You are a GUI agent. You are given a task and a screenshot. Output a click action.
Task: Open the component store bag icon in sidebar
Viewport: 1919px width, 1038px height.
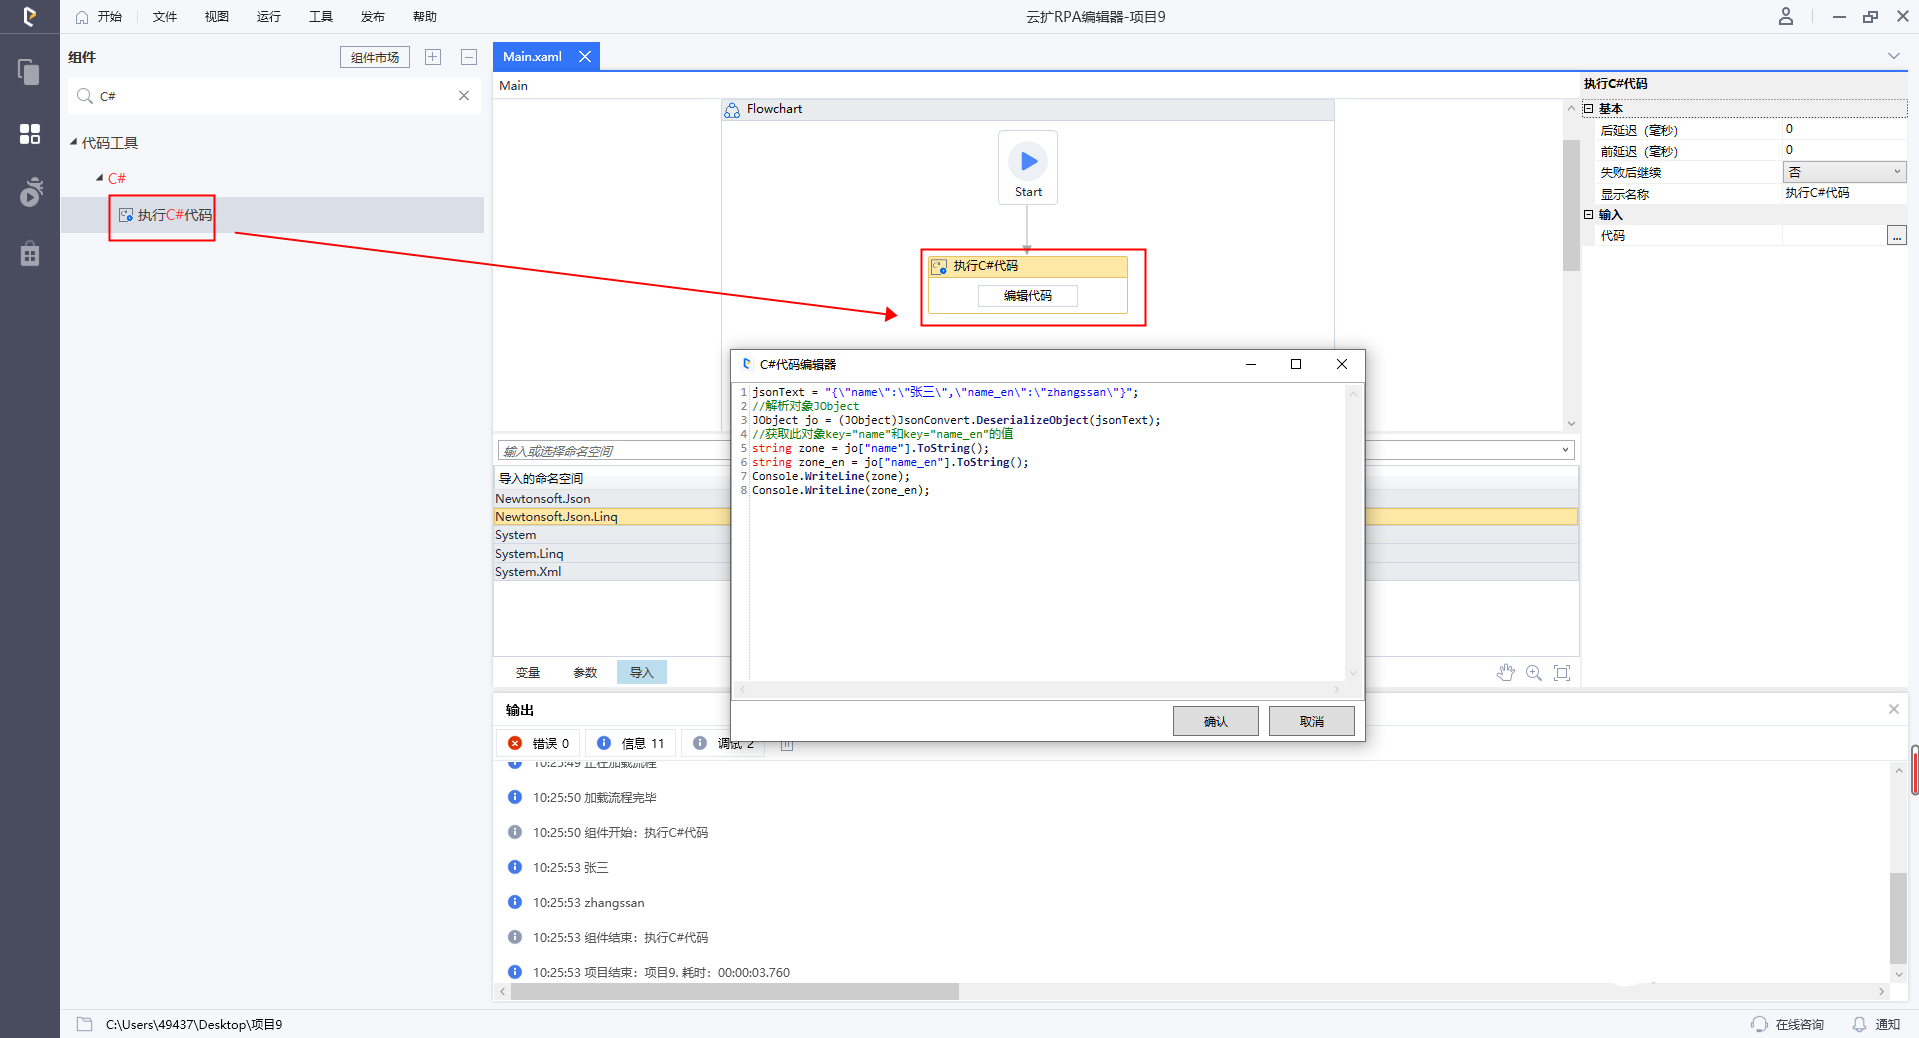coord(29,253)
